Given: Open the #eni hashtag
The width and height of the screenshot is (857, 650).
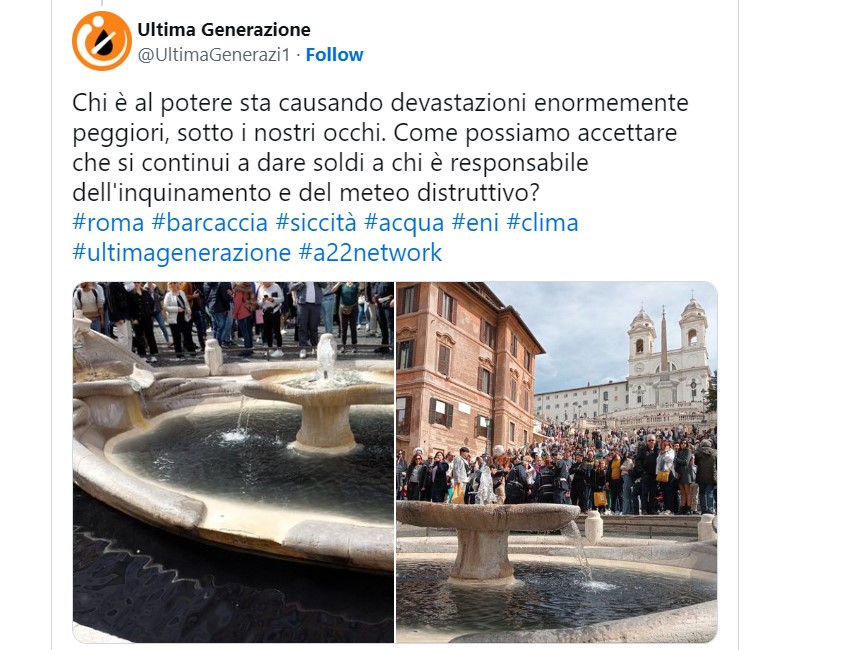Looking at the screenshot, I should click(475, 222).
